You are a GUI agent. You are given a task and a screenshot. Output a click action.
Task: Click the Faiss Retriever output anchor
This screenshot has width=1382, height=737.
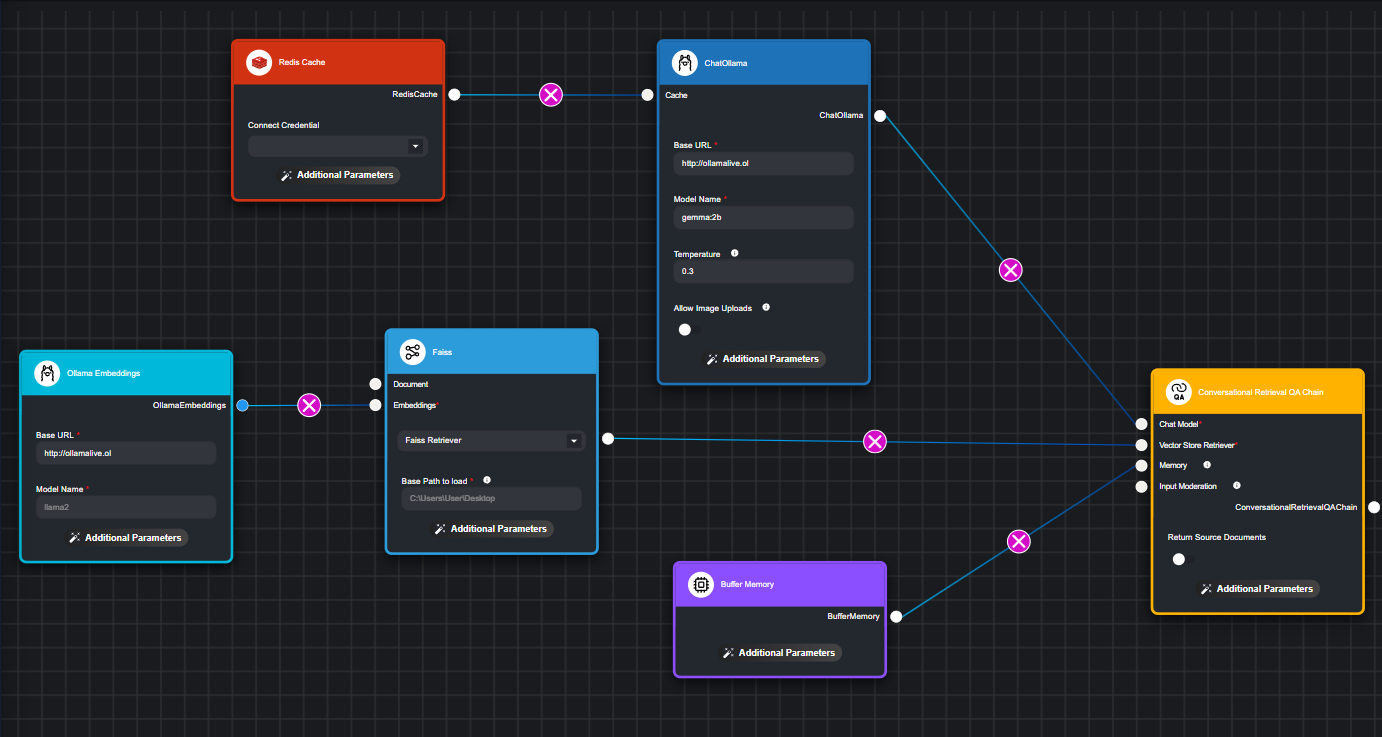click(x=607, y=438)
